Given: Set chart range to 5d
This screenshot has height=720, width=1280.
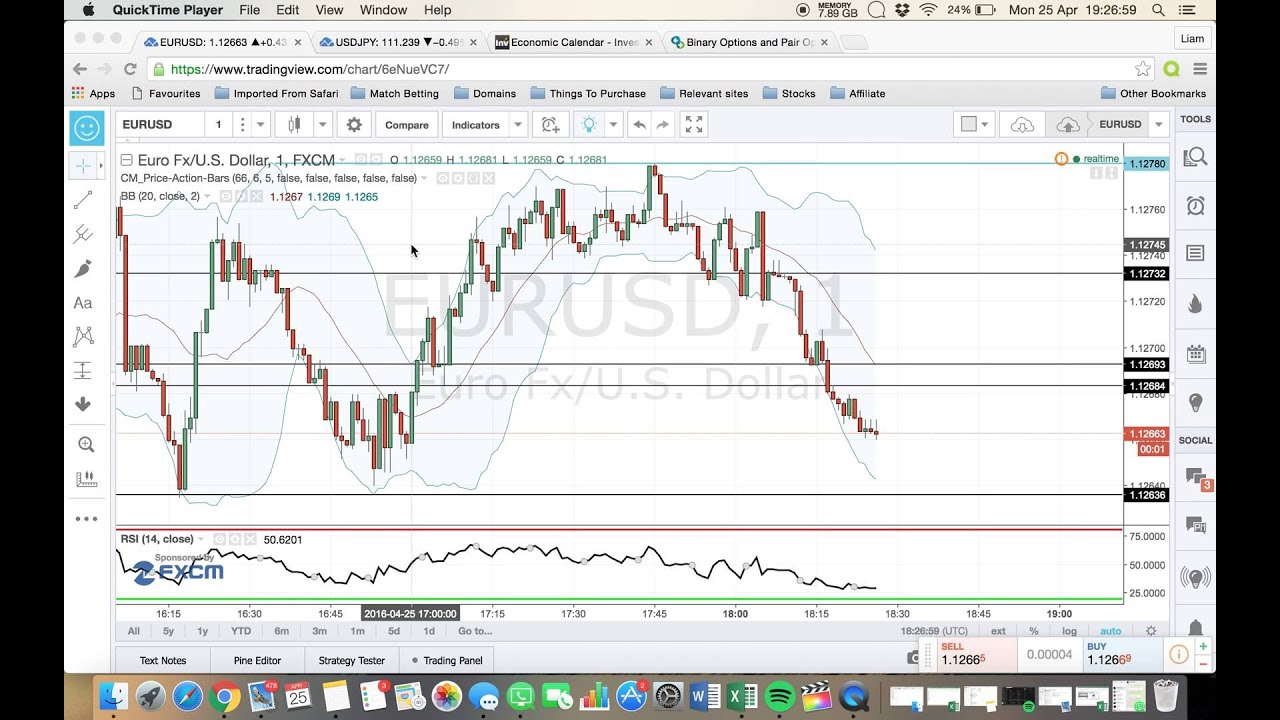Looking at the screenshot, I should [x=394, y=631].
